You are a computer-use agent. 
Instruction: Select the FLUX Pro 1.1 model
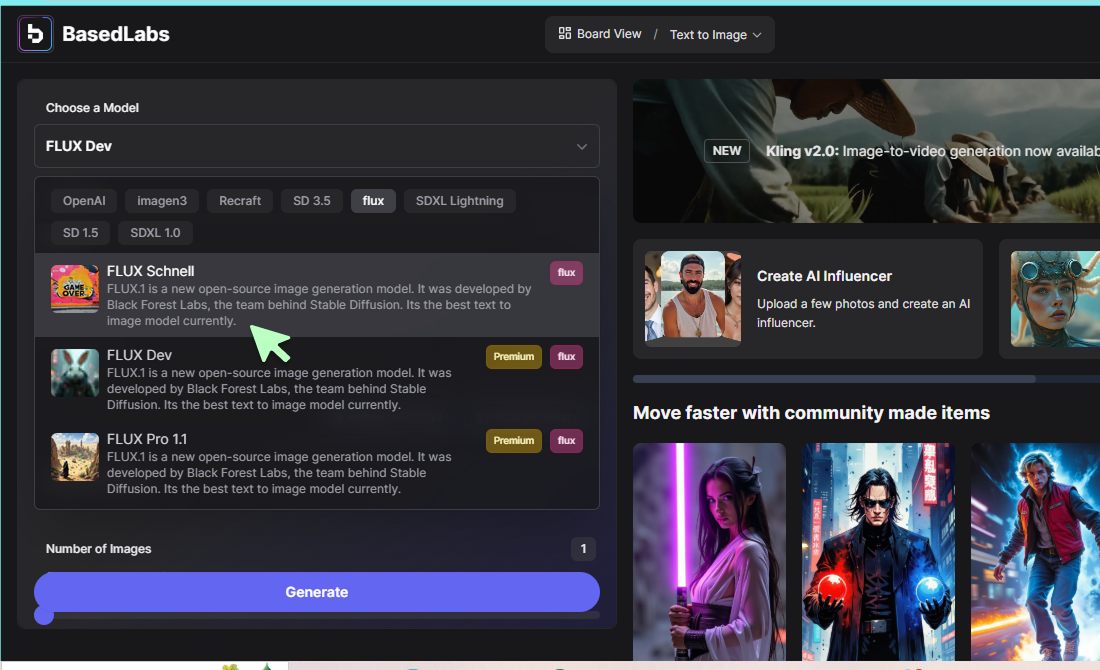[x=317, y=463]
